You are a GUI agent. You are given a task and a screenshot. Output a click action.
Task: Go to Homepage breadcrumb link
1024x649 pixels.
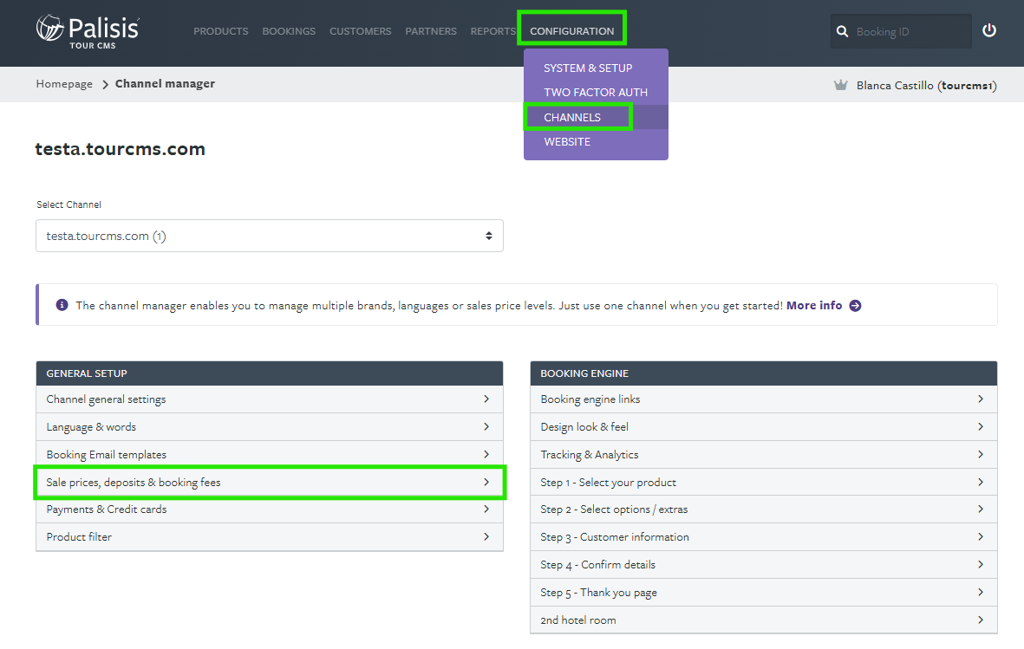click(x=64, y=84)
